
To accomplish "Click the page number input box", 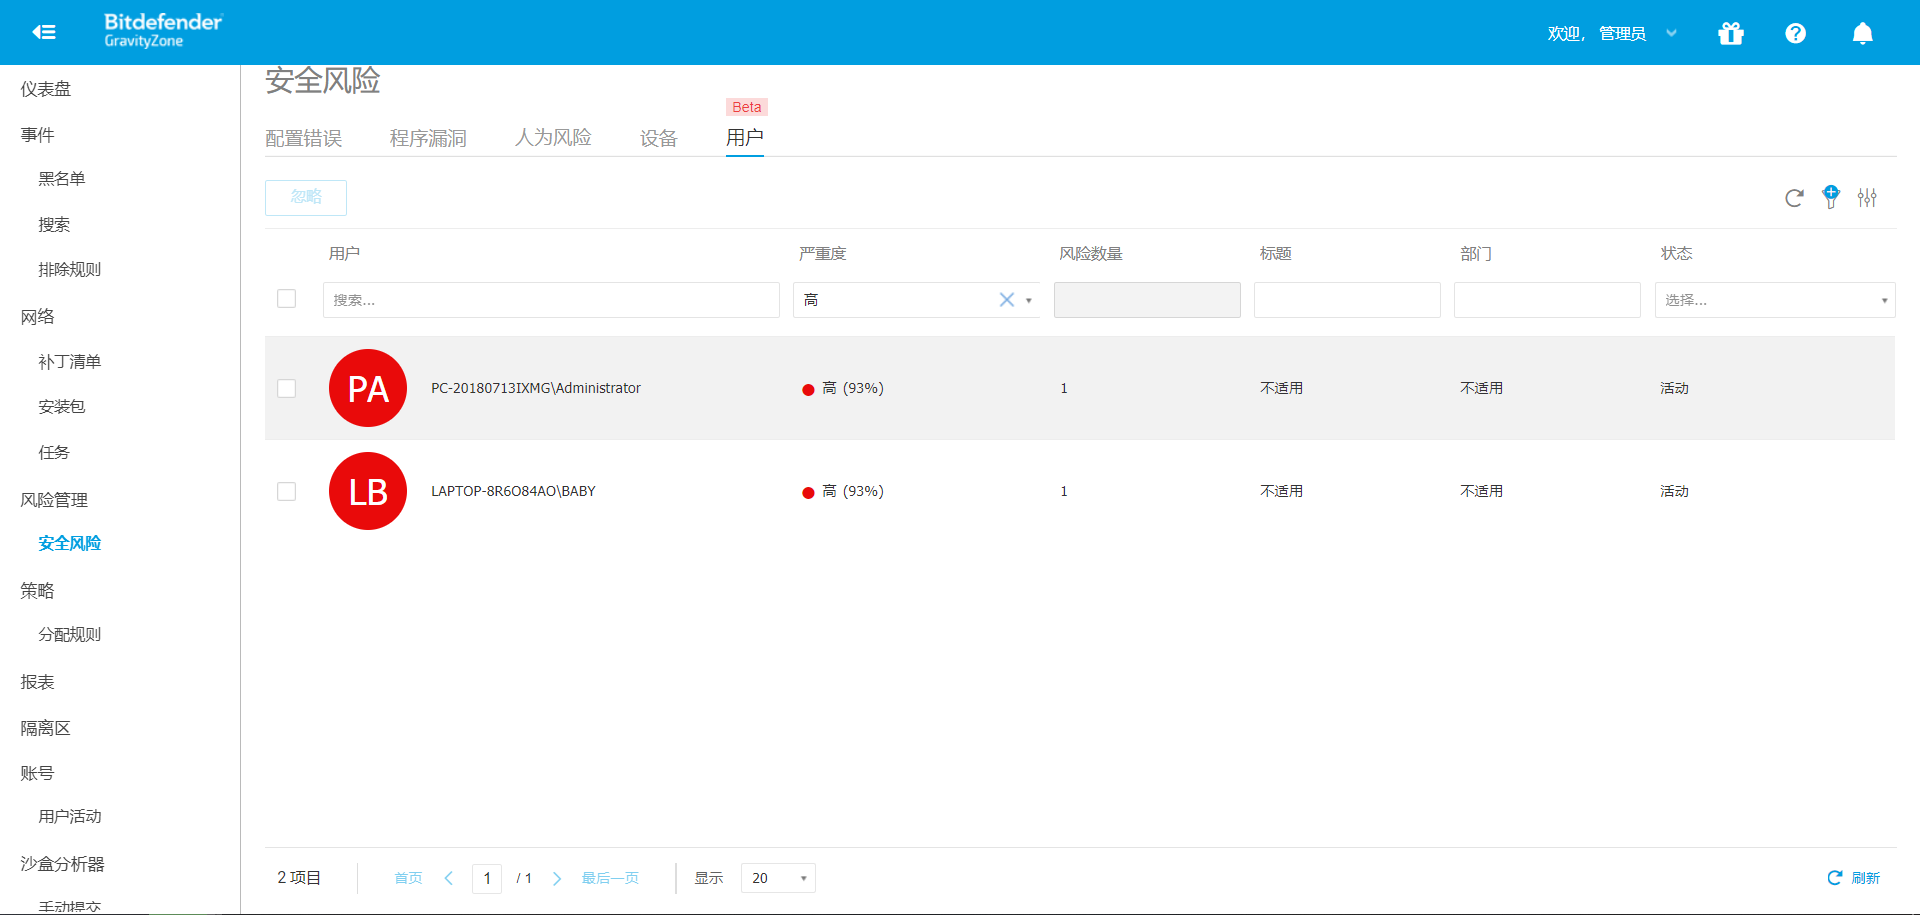I will [487, 878].
